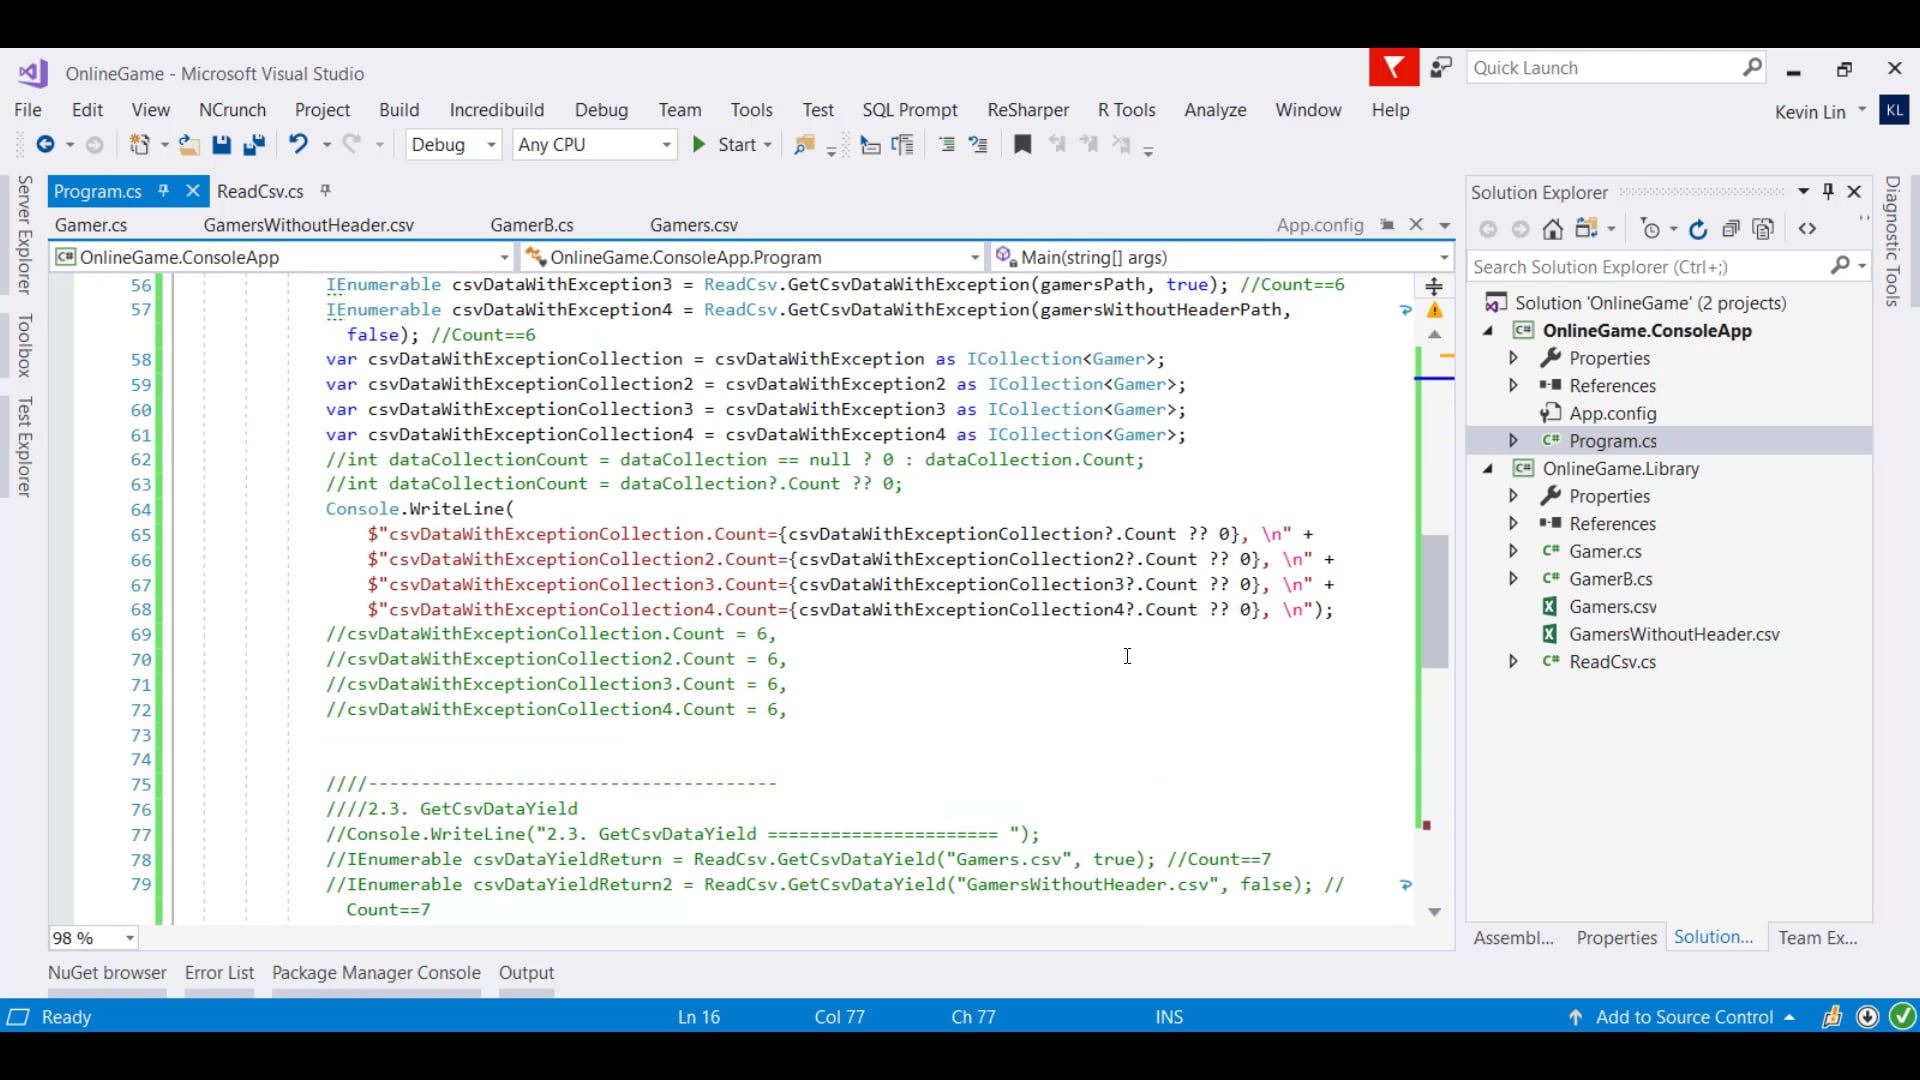Switch to the Gamers.csv tab

click(693, 225)
